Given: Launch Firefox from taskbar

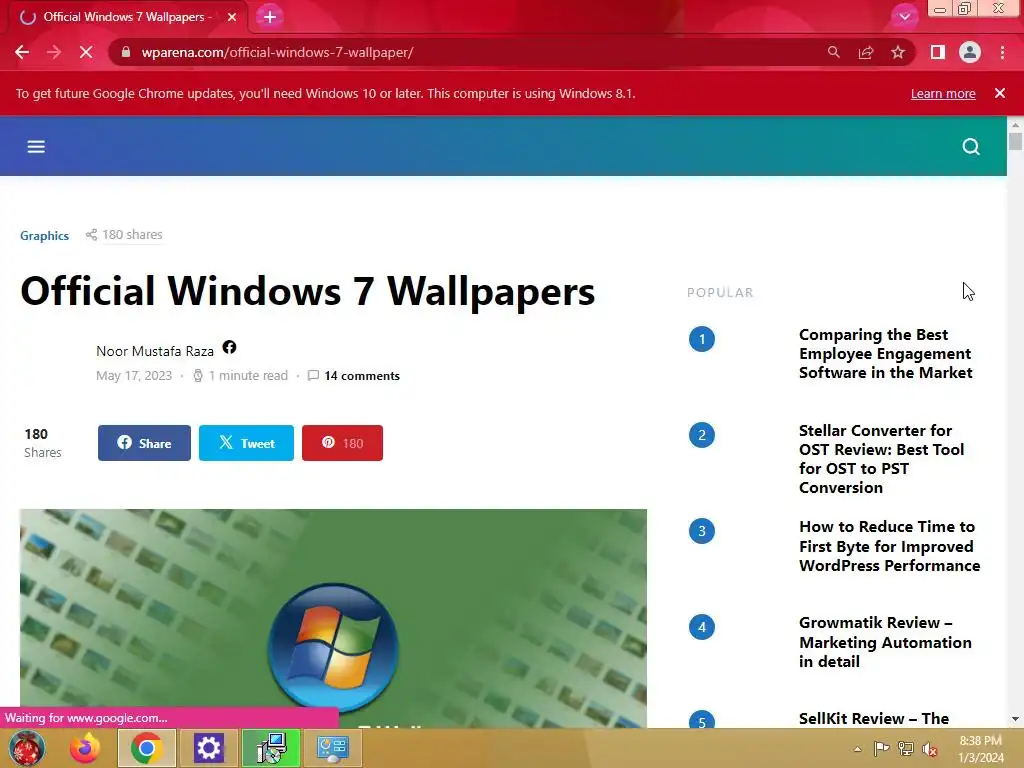Looking at the screenshot, I should pos(85,748).
